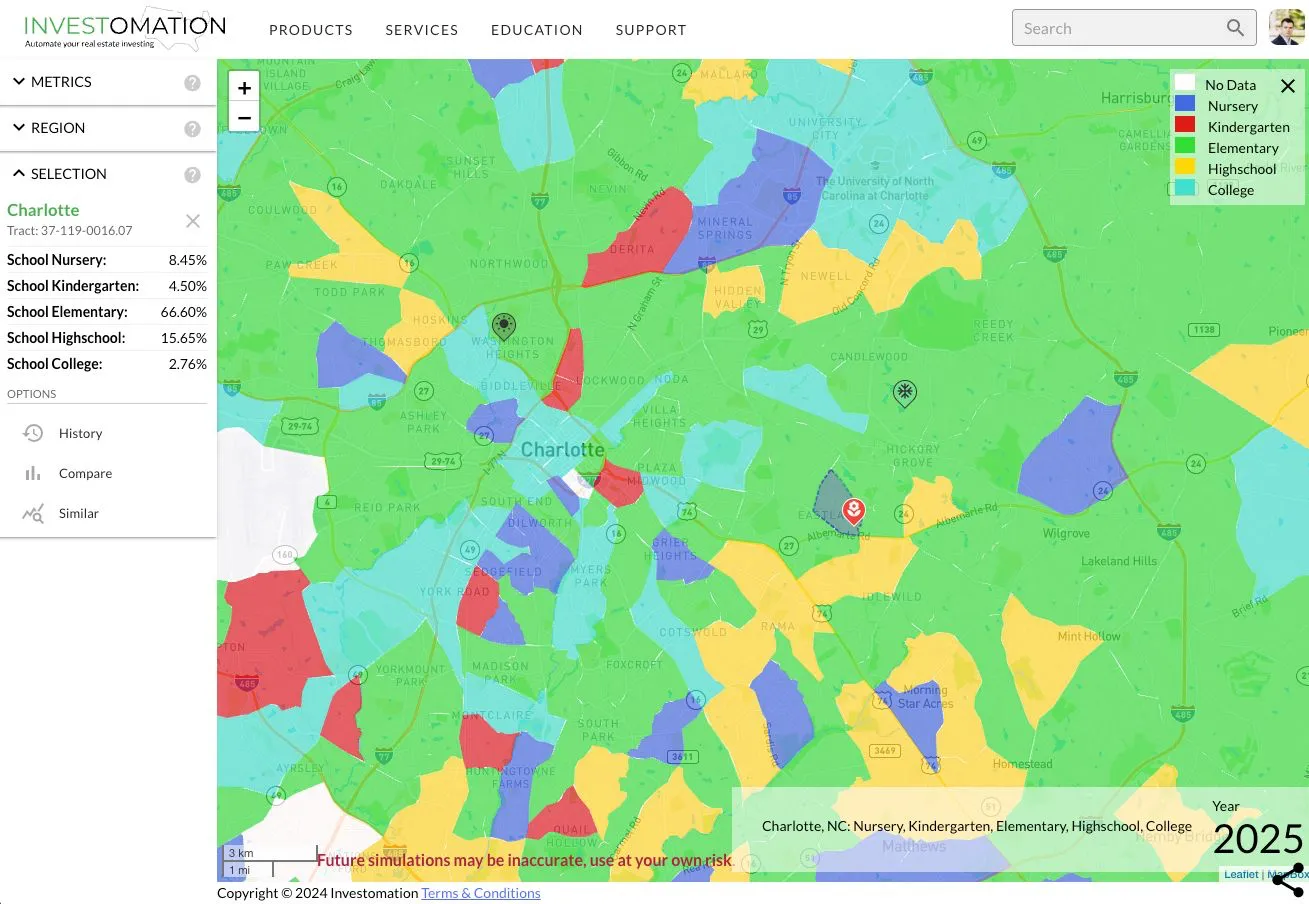Viewport: 1309px width, 904px height.
Task: Click the College cyan legend swatch
Action: (1185, 188)
